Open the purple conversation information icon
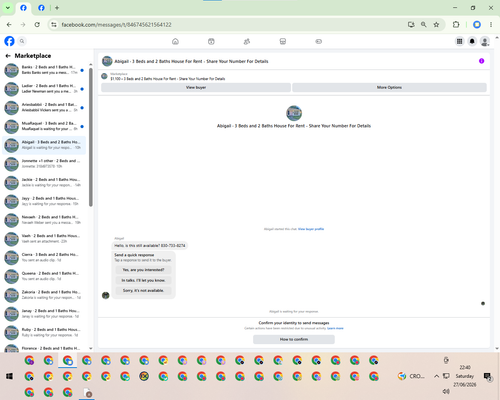Image resolution: width=500 pixels, height=400 pixels. (481, 61)
